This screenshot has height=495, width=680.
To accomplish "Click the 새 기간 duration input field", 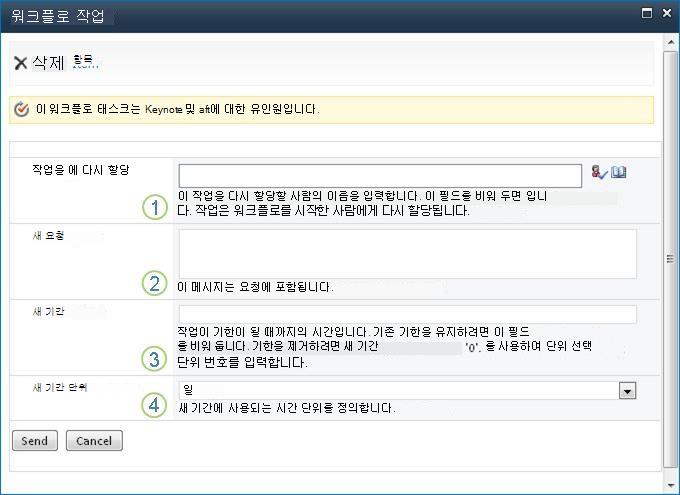I will 407,314.
